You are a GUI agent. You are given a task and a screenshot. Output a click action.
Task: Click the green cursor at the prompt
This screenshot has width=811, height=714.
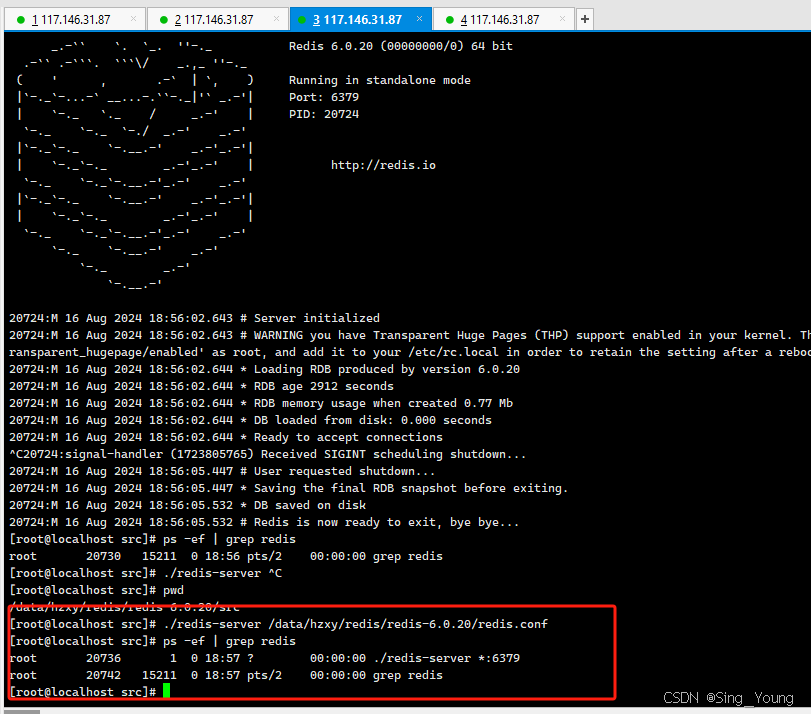(167, 691)
